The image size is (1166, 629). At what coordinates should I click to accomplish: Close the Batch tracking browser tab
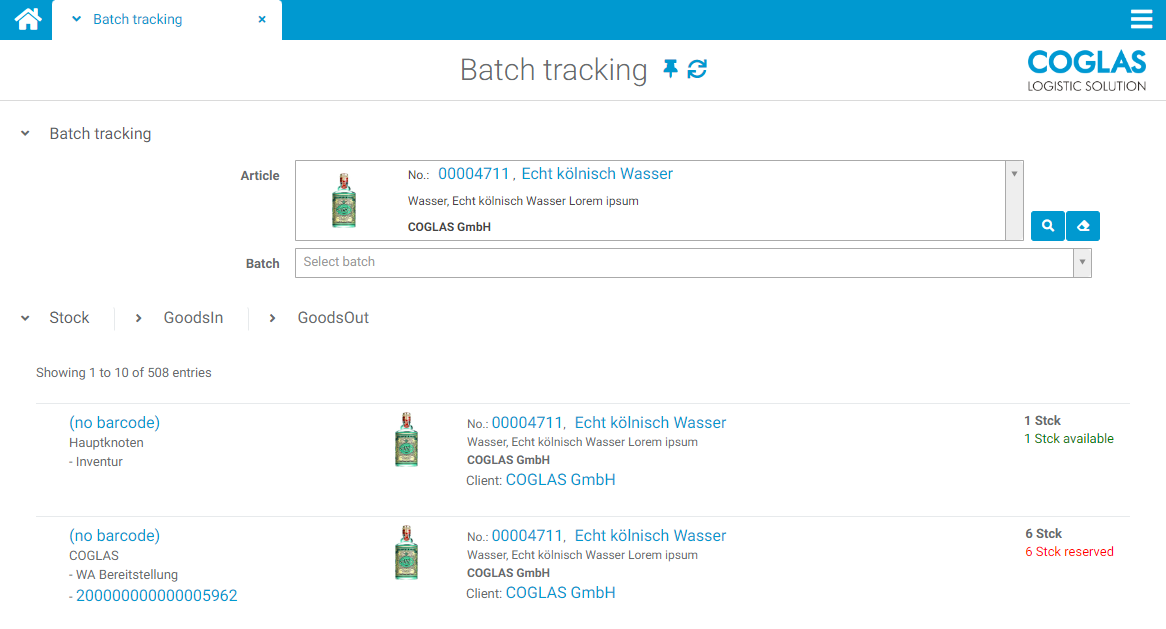pos(261,19)
